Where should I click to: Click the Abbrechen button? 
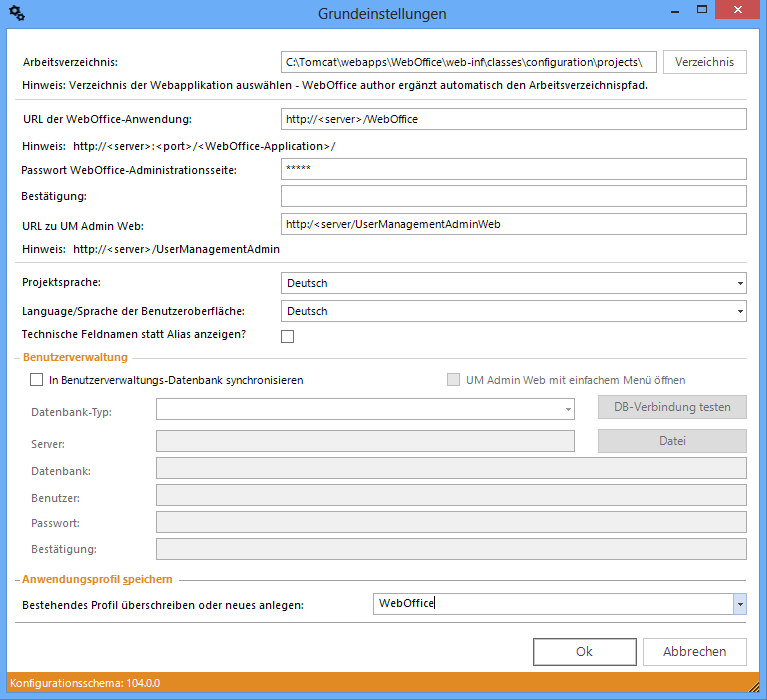click(694, 651)
